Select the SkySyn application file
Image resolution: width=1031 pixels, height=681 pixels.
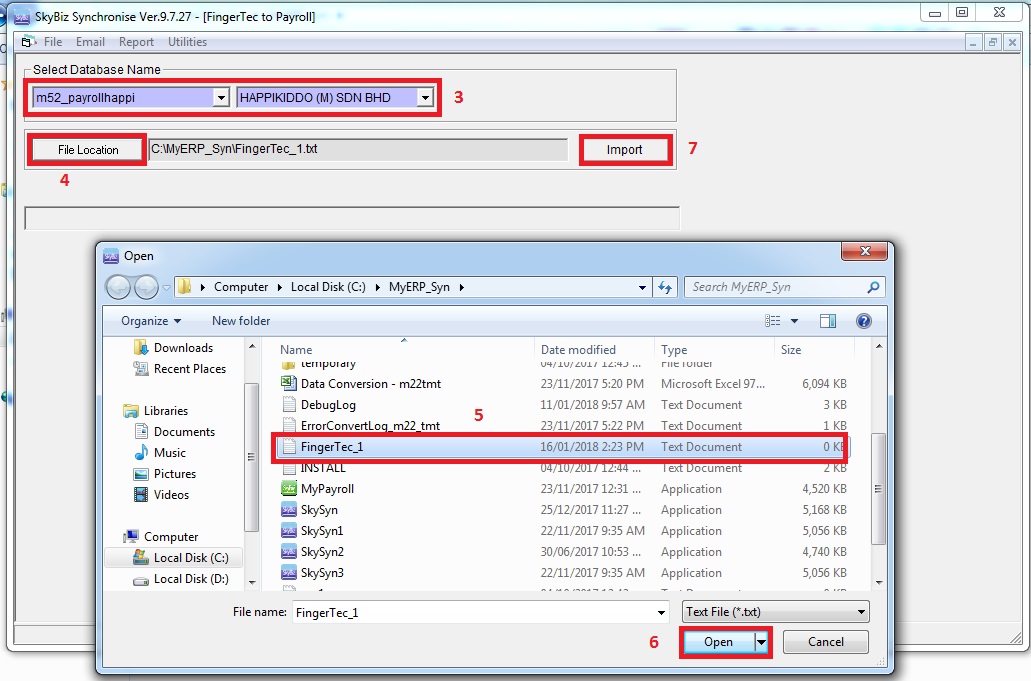coord(319,510)
